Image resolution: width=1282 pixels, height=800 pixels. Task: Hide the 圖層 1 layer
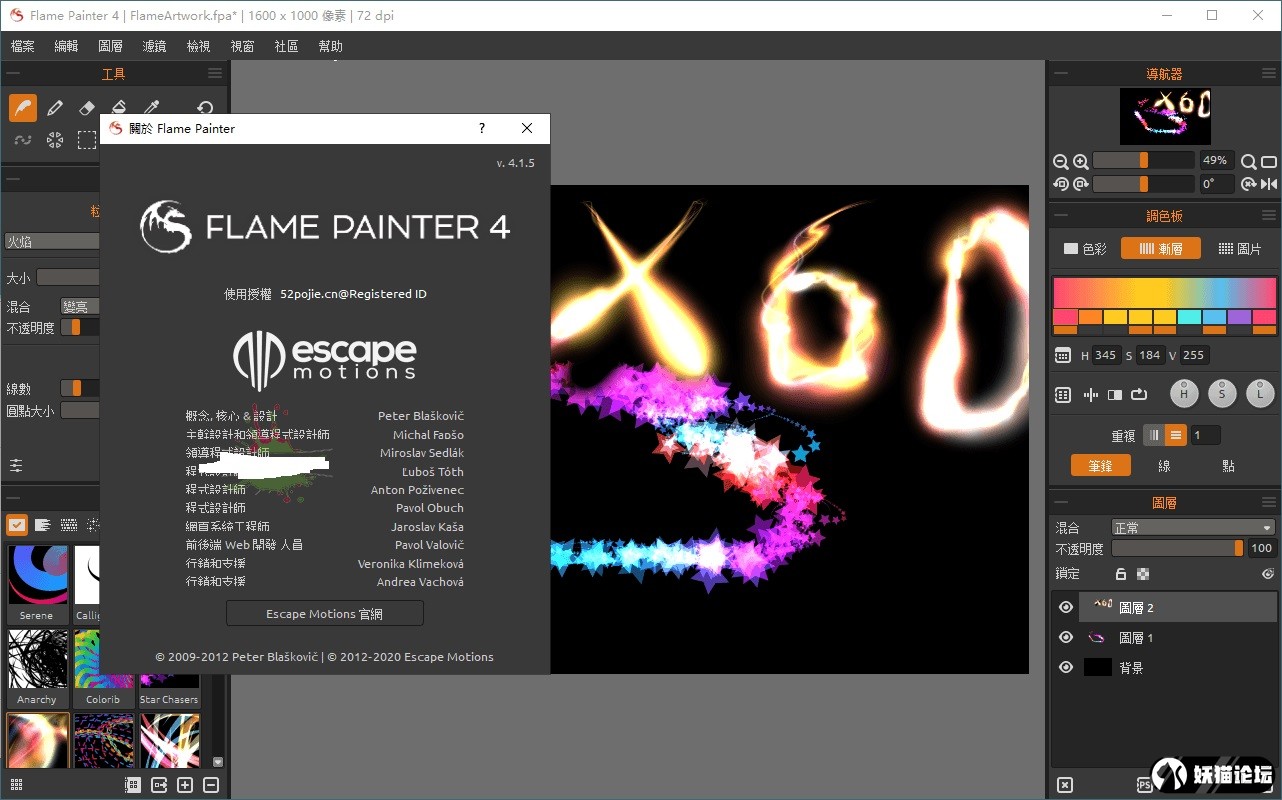tap(1066, 637)
